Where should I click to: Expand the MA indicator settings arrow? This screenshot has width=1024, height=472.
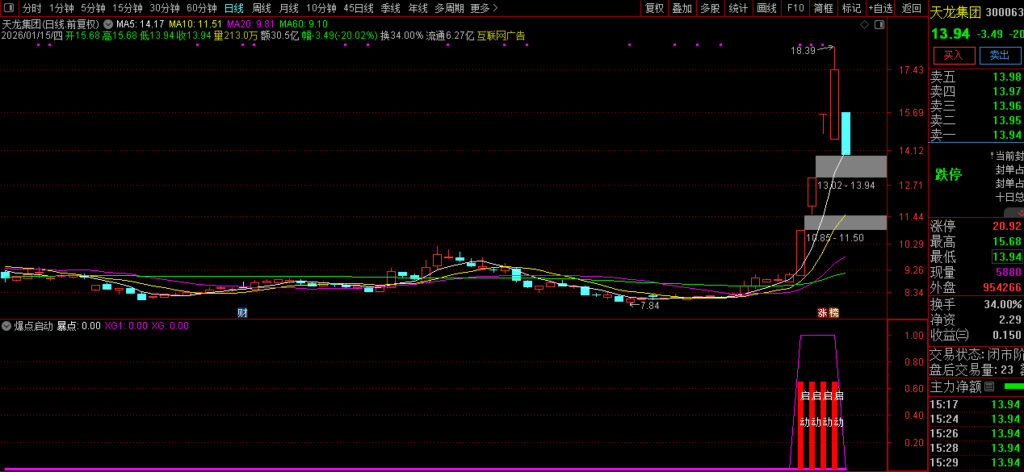[108, 23]
